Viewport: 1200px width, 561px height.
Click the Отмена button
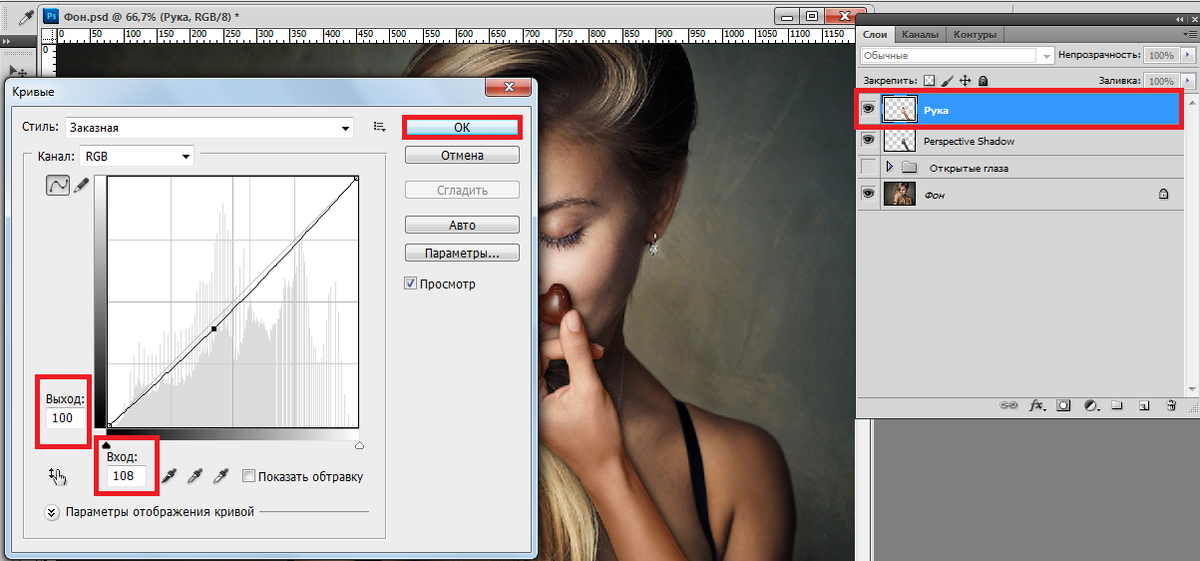[462, 156]
